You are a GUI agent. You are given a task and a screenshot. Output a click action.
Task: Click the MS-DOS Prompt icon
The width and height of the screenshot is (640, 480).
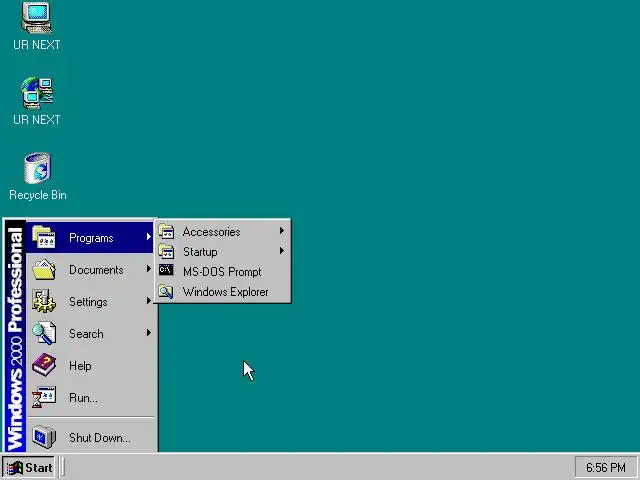click(x=166, y=270)
